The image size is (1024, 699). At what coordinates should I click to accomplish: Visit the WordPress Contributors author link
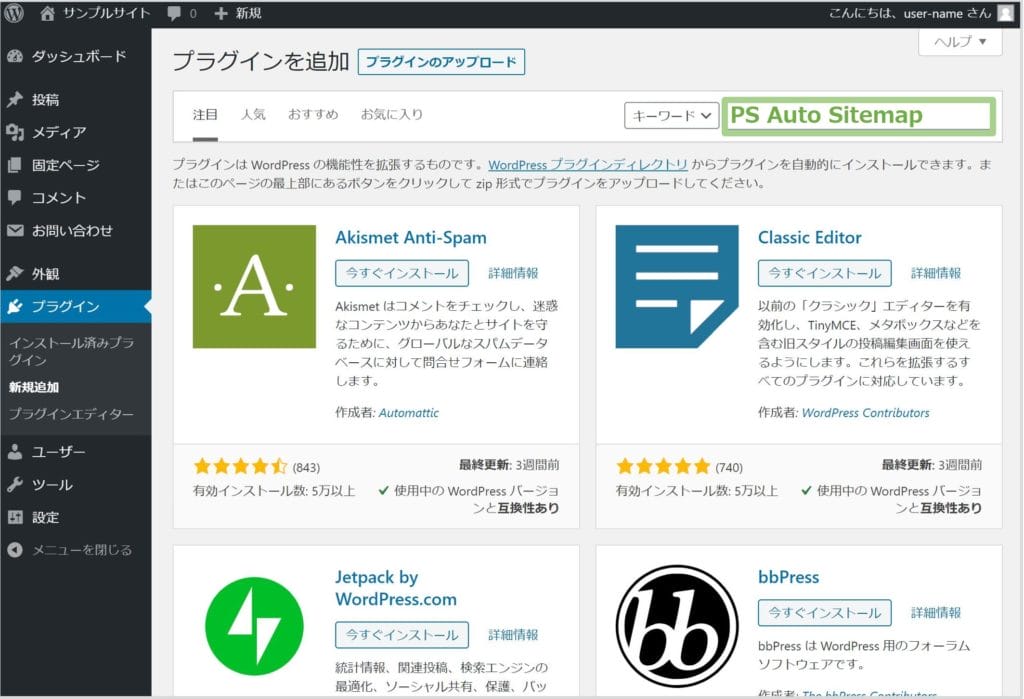tap(865, 413)
